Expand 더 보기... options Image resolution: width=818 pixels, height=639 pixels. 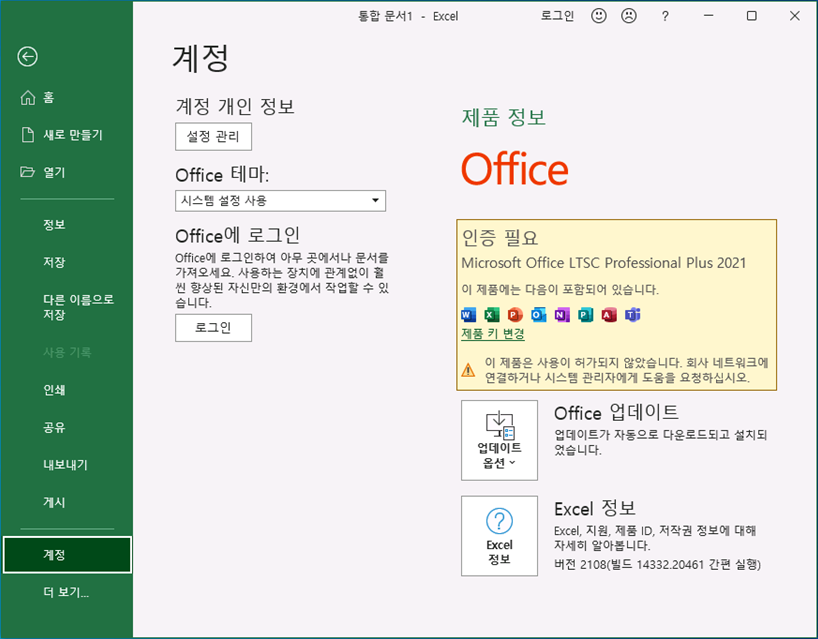point(67,593)
